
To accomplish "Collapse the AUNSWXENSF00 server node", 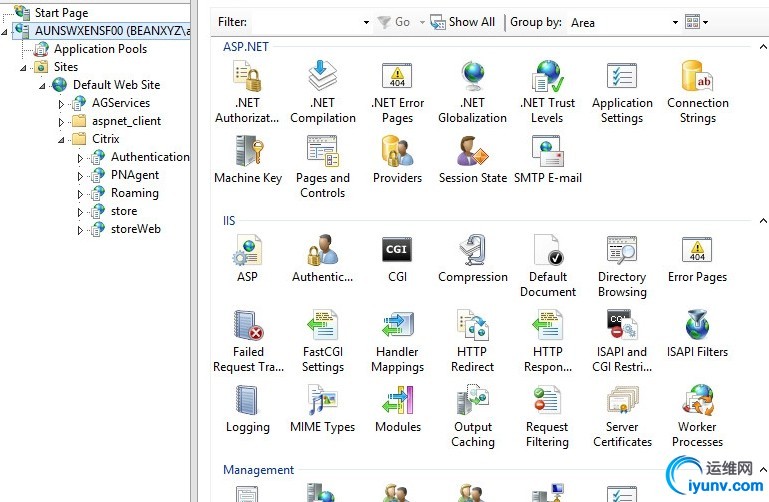I will [5, 32].
